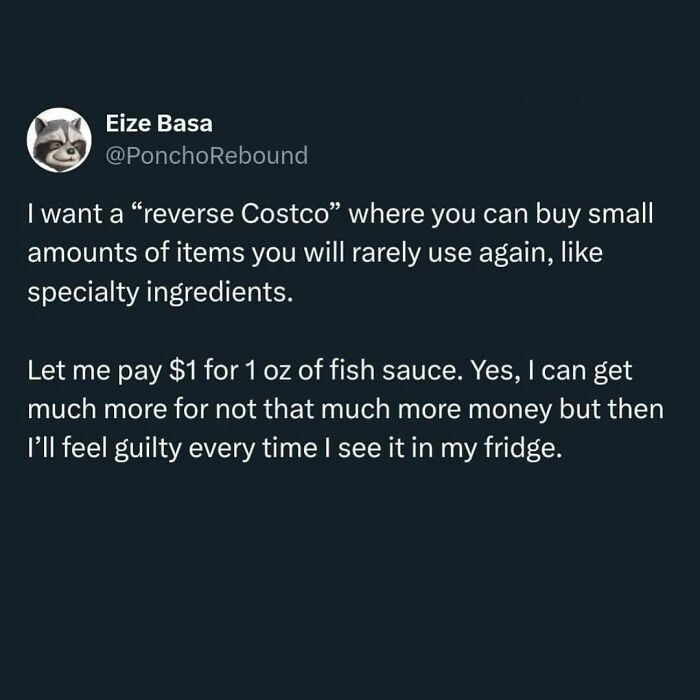700x700 pixels.
Task: Click the @PonchoRebound handle
Action: point(206,155)
